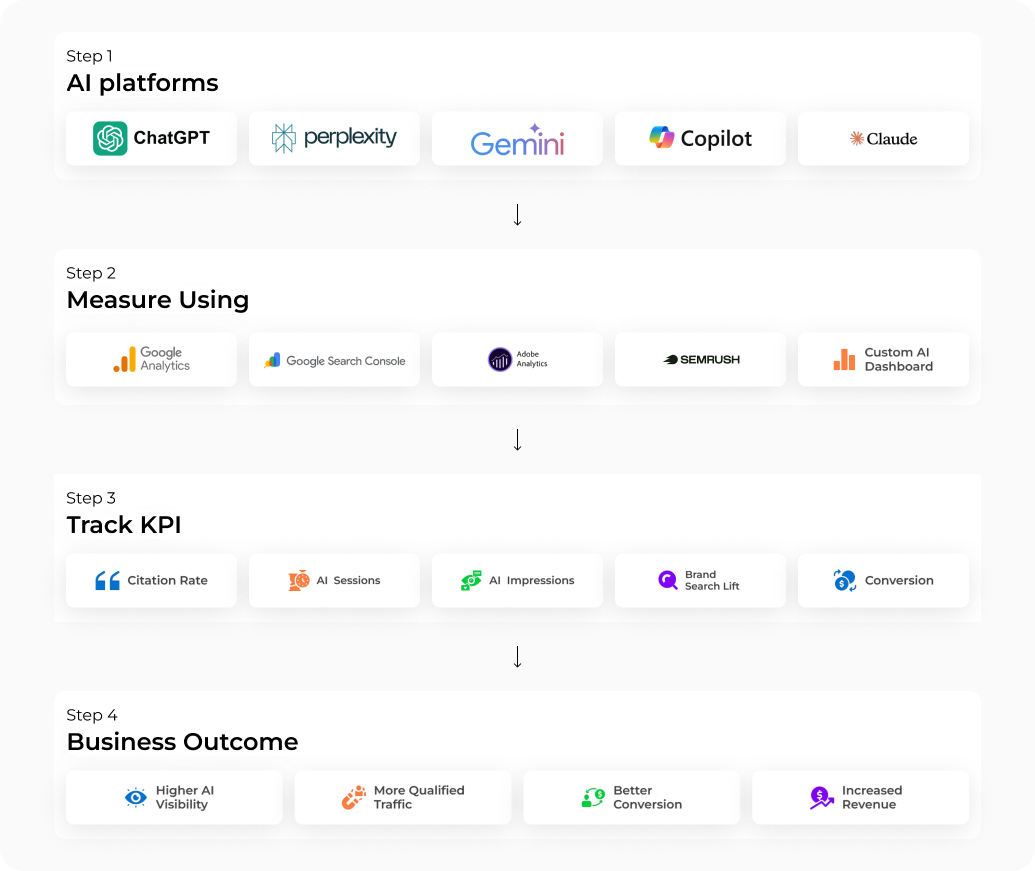Click the Gemini sparkle logo
Image resolution: width=1035 pixels, height=871 pixels.
535,128
